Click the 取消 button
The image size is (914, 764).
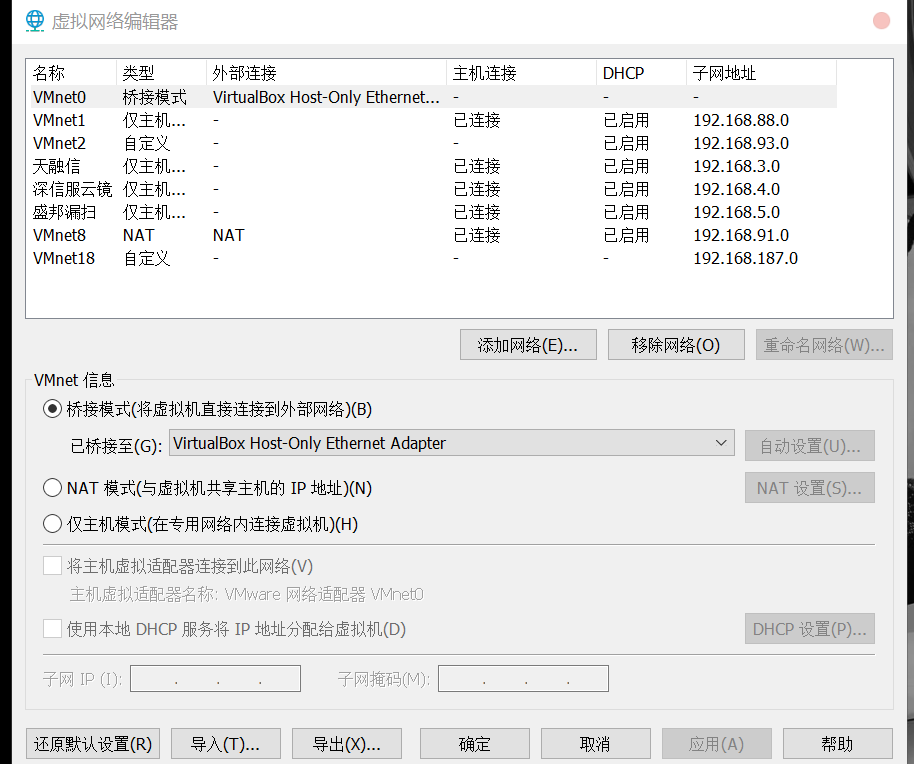tap(595, 744)
